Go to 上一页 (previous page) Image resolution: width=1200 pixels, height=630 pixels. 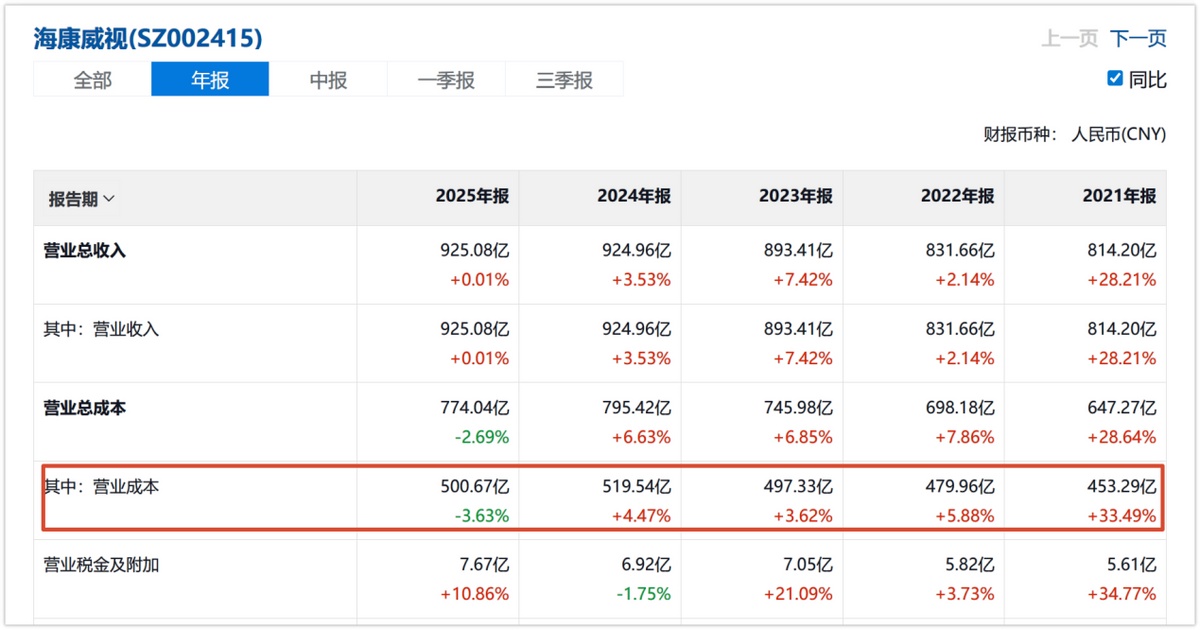pos(1069,39)
